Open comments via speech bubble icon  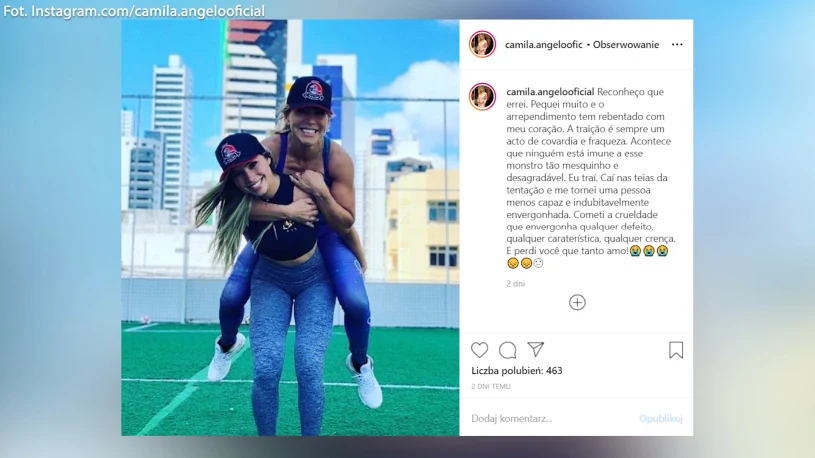[508, 350]
